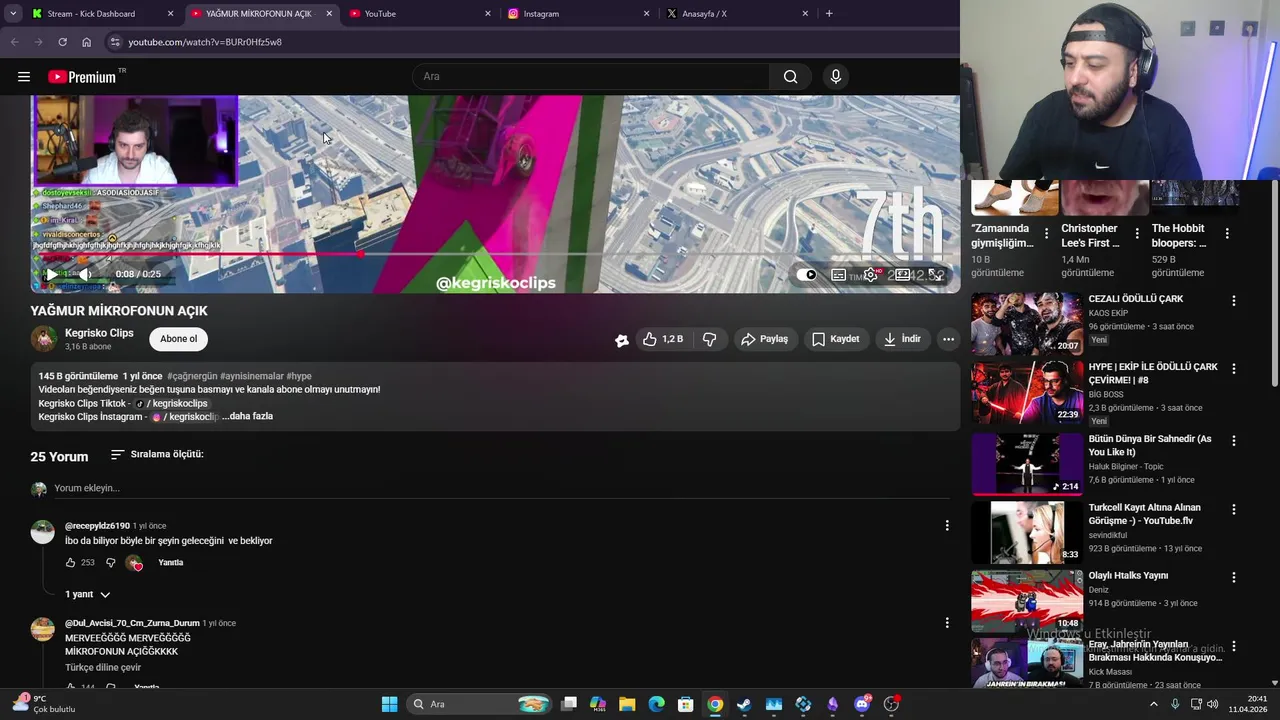Reply to @recepyldz6190 via Yanıtla
The height and width of the screenshot is (720, 1280).
tap(171, 563)
